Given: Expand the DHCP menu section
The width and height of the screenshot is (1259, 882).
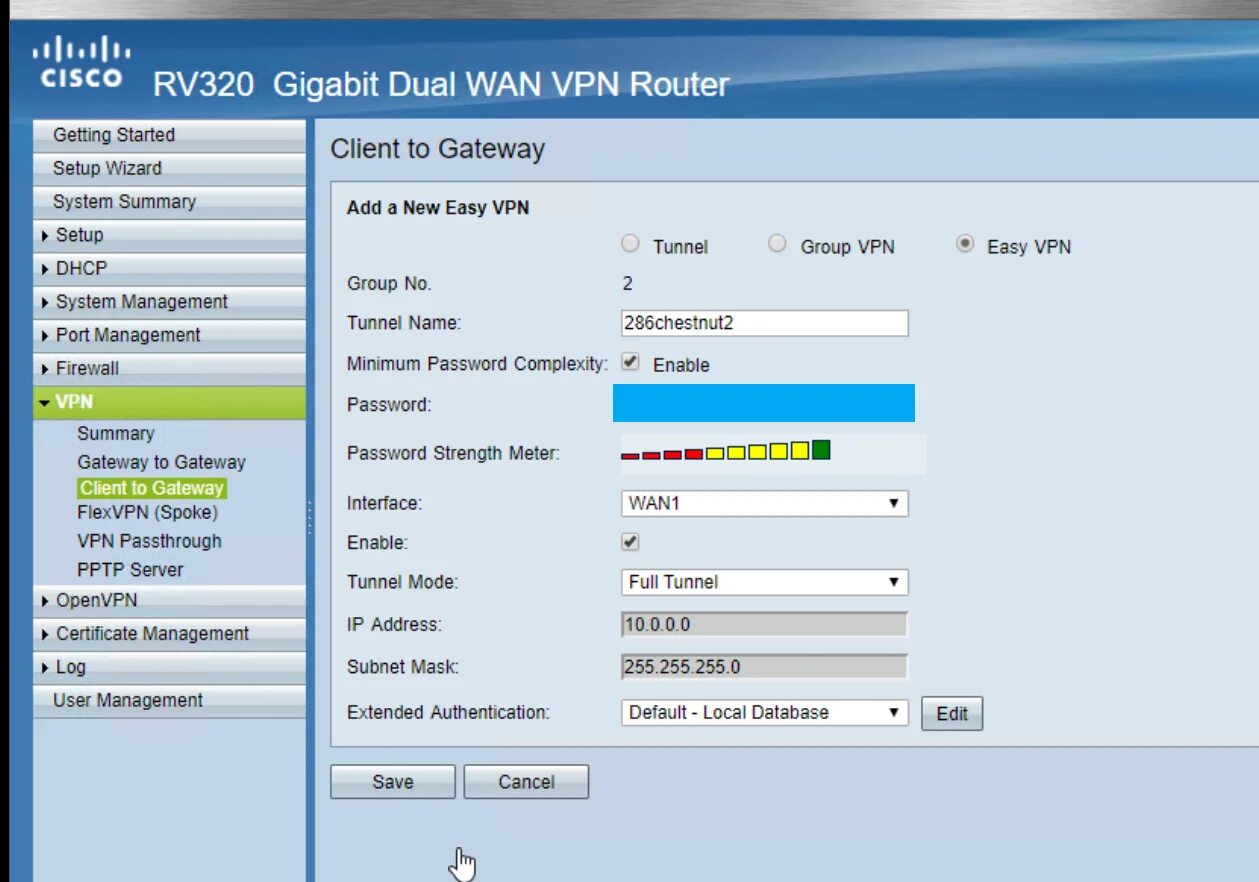Looking at the screenshot, I should [x=169, y=268].
